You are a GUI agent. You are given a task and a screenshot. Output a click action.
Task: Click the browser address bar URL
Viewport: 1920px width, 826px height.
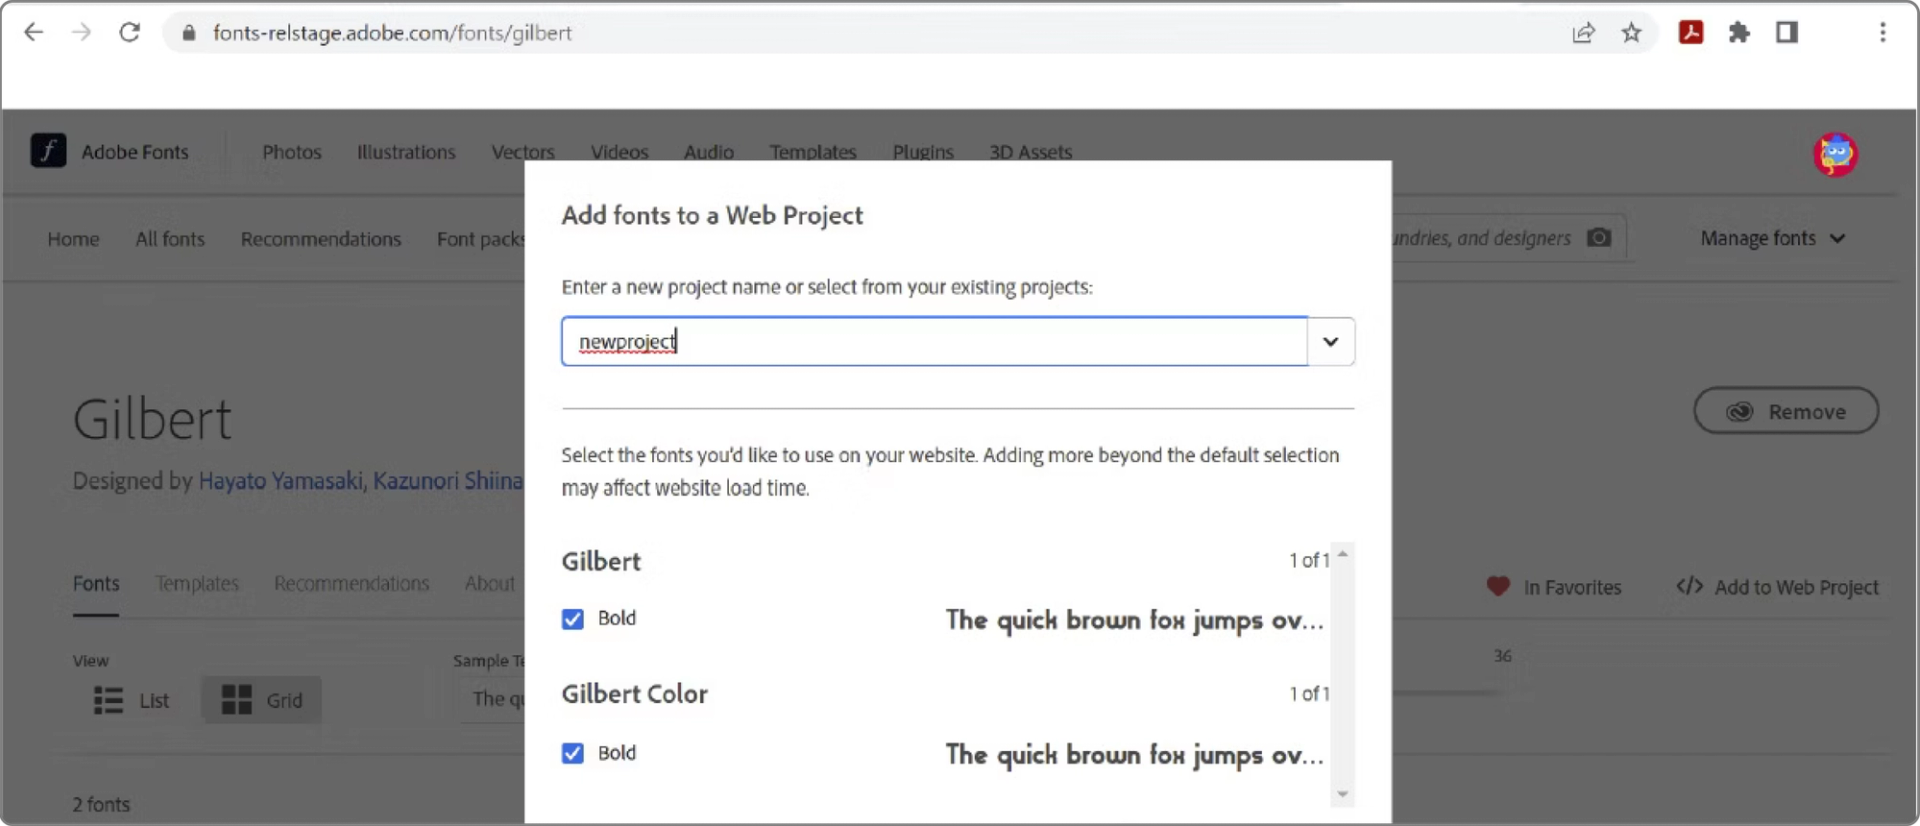pyautogui.click(x=392, y=33)
